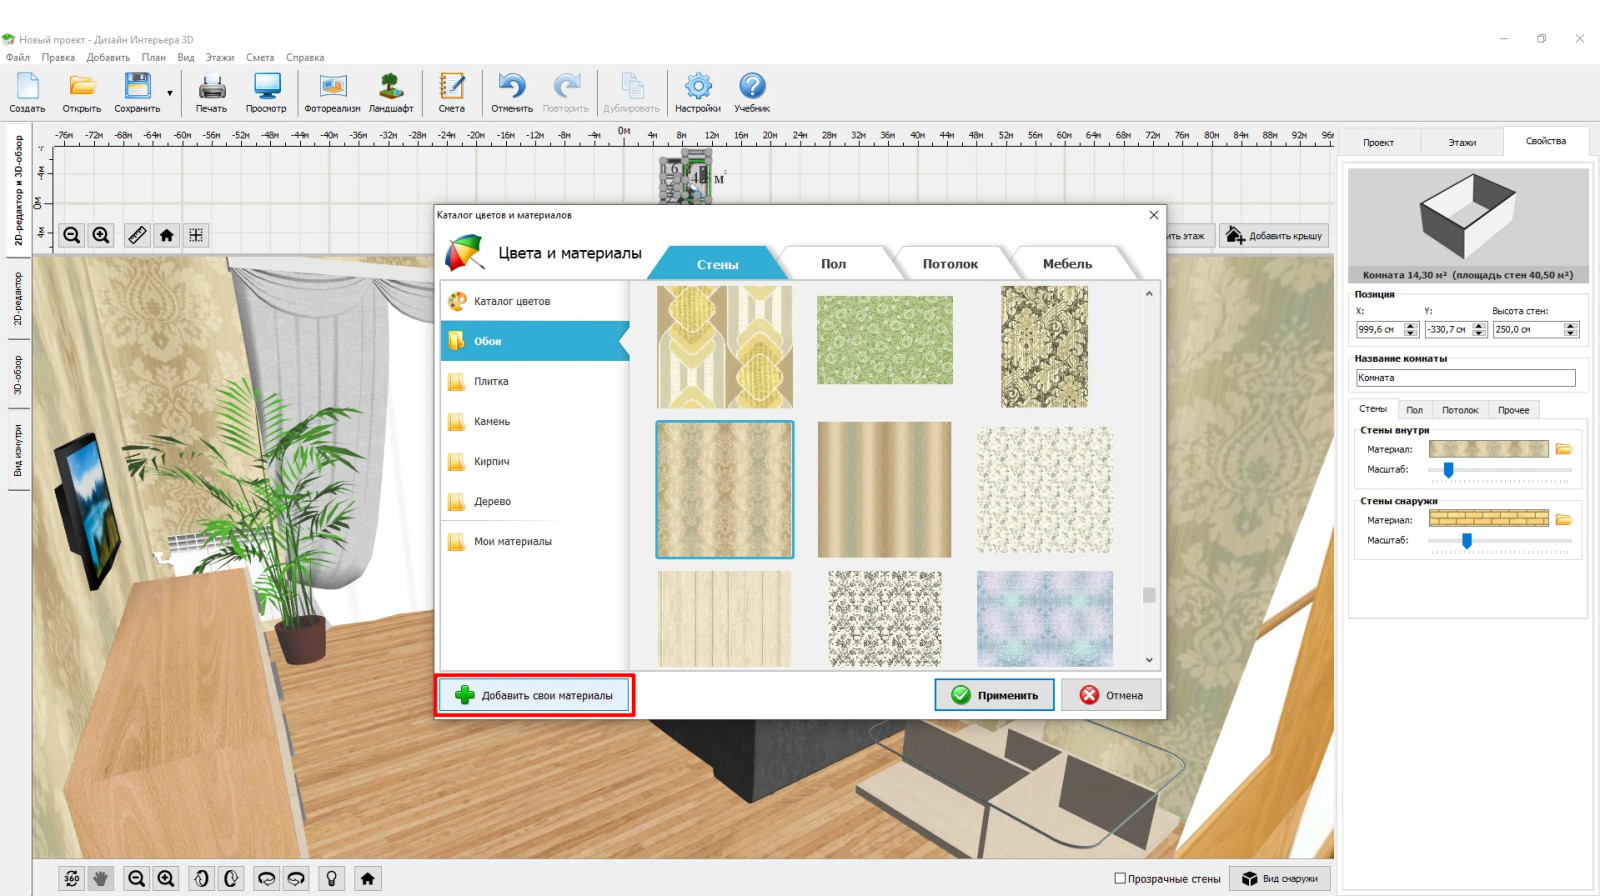Image resolution: width=1600 pixels, height=896 pixels.
Task: Browse for inner wall material folder icon
Action: [1564, 449]
